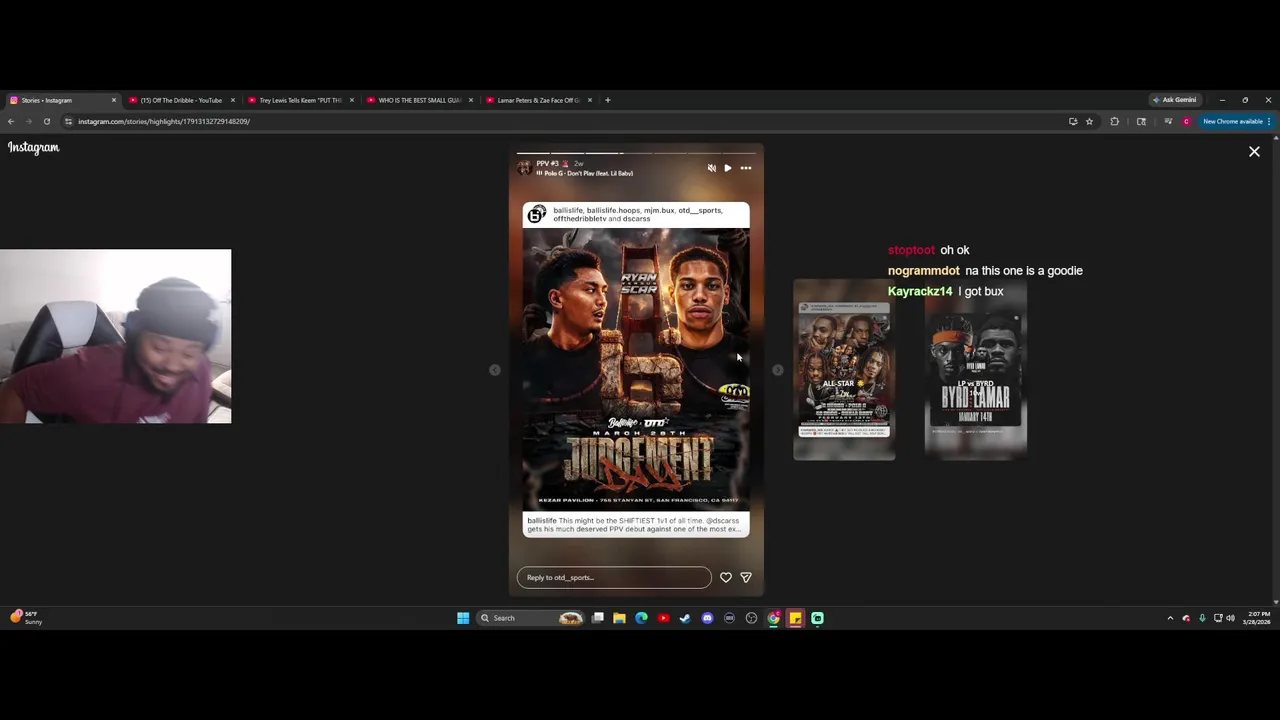Bookmark this page with the star icon
The height and width of the screenshot is (720, 1280).
click(1089, 121)
